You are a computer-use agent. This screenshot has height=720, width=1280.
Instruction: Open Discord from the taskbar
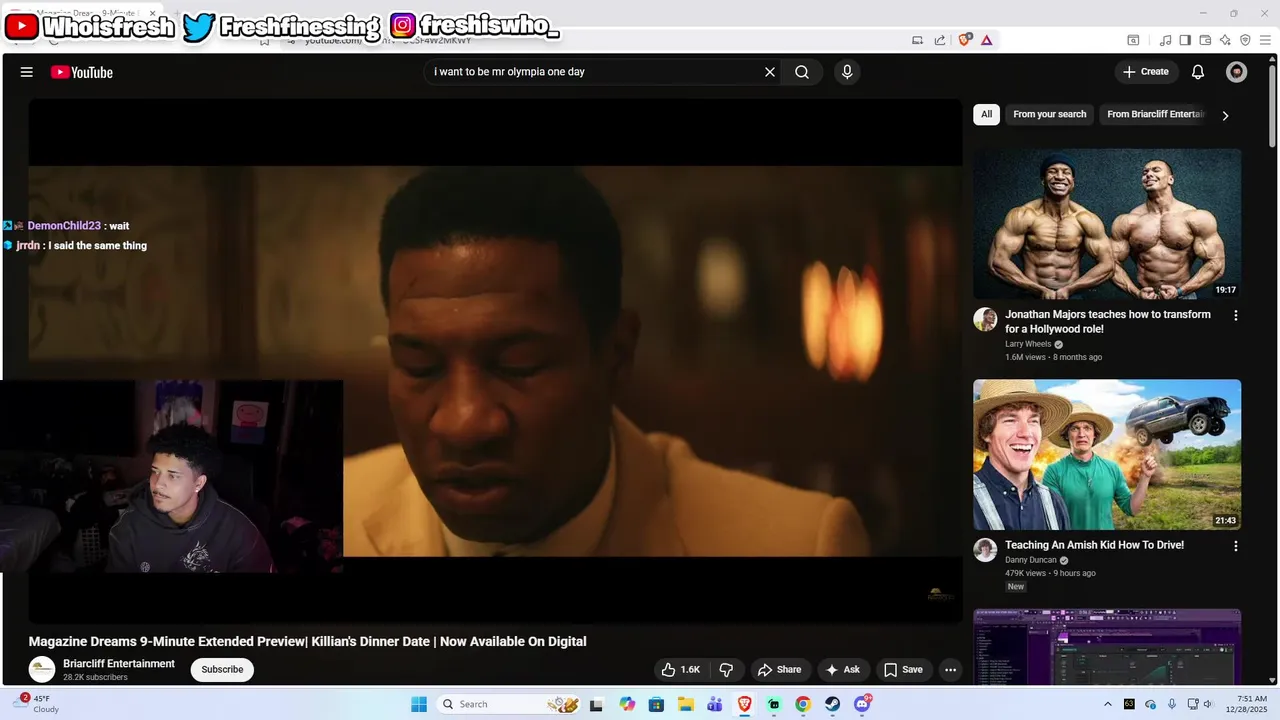[x=863, y=704]
